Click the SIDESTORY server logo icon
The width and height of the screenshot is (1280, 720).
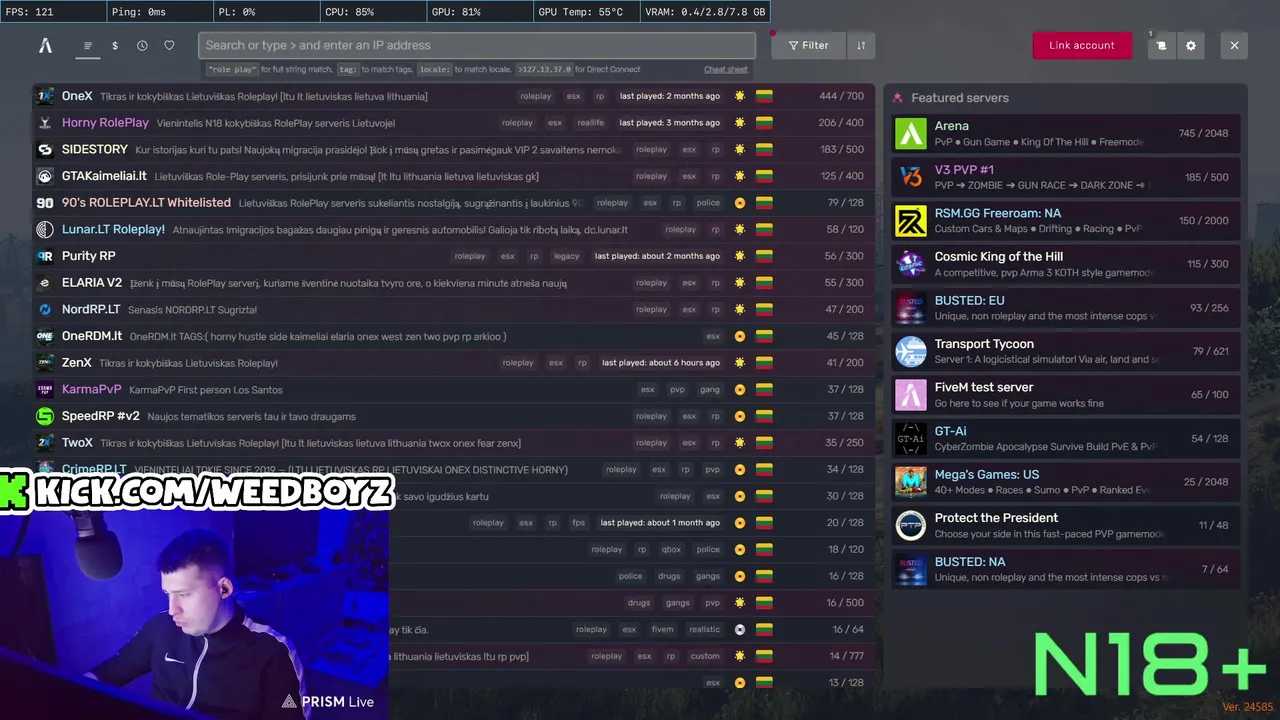click(45, 149)
